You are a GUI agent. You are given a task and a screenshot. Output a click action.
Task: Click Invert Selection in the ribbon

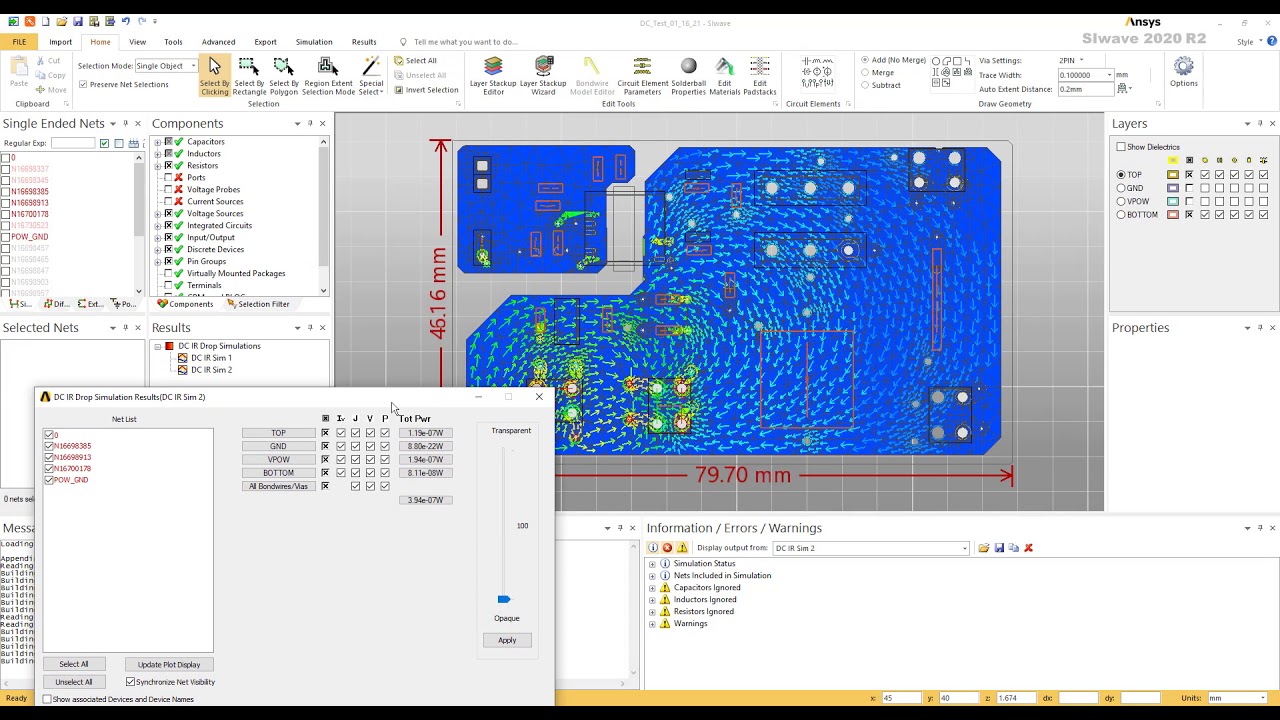[x=426, y=90]
